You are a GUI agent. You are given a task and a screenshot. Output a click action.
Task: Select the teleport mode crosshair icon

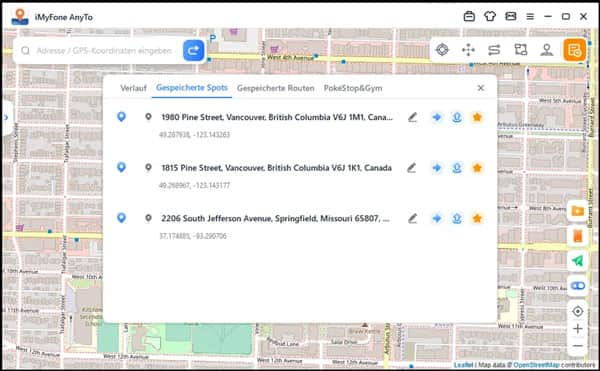click(x=442, y=50)
